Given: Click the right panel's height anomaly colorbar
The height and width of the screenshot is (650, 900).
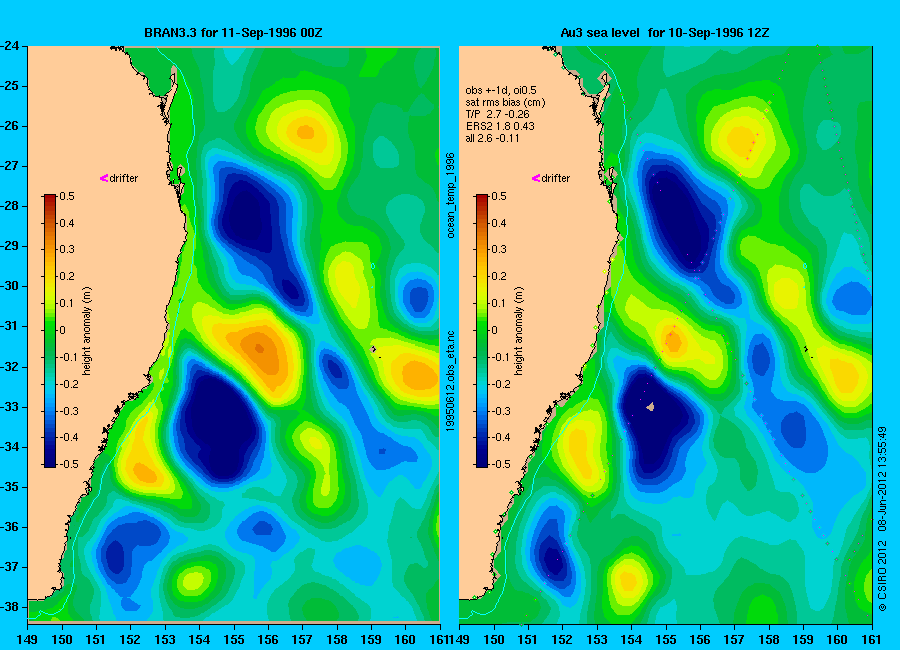Looking at the screenshot, I should [482, 331].
